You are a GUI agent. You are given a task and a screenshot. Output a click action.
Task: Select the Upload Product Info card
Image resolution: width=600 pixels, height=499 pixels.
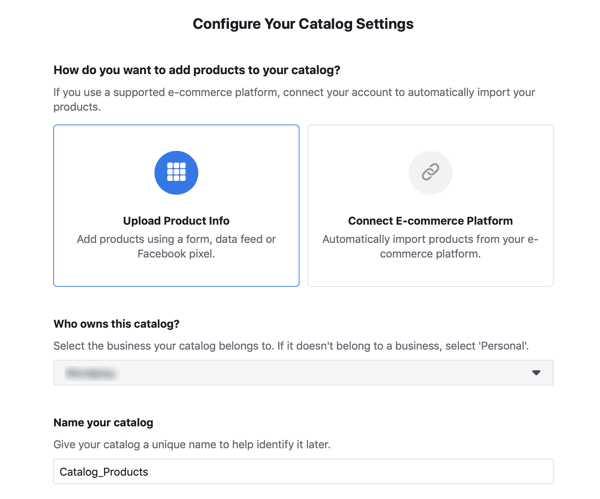176,205
